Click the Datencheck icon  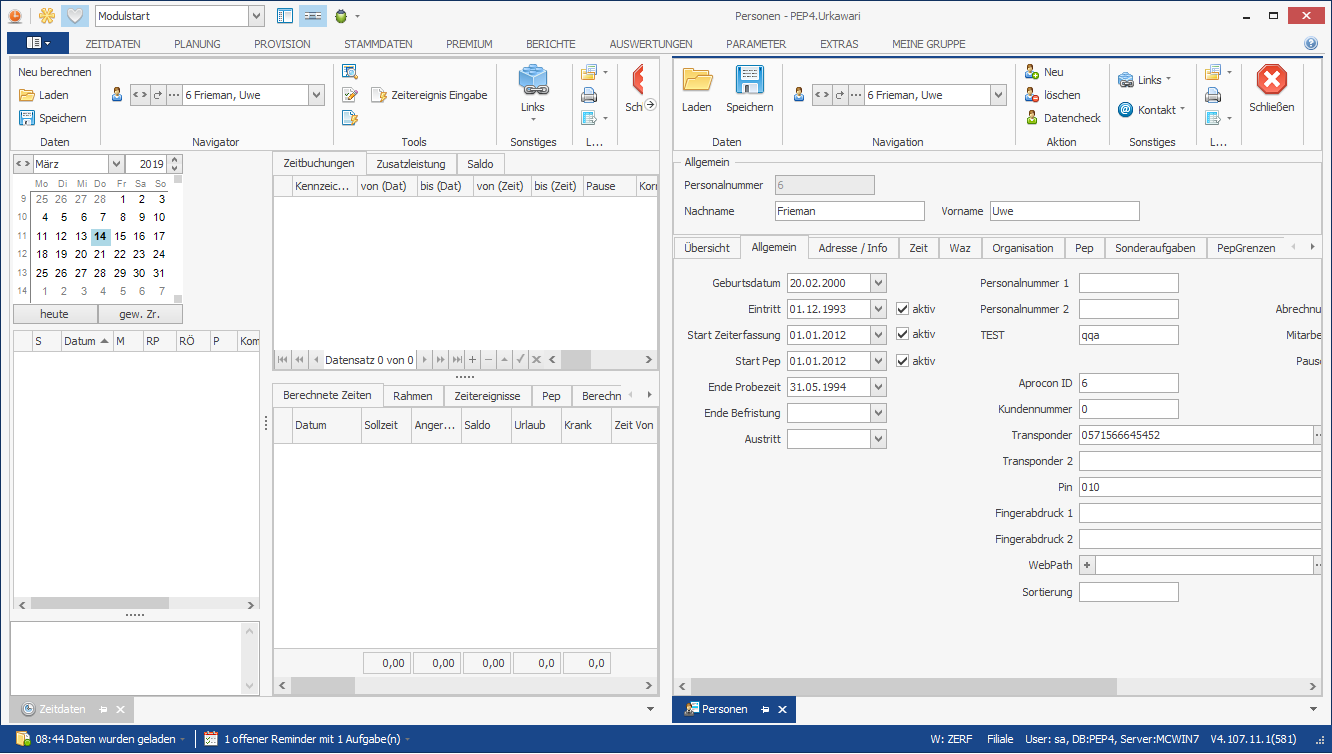click(x=1033, y=118)
